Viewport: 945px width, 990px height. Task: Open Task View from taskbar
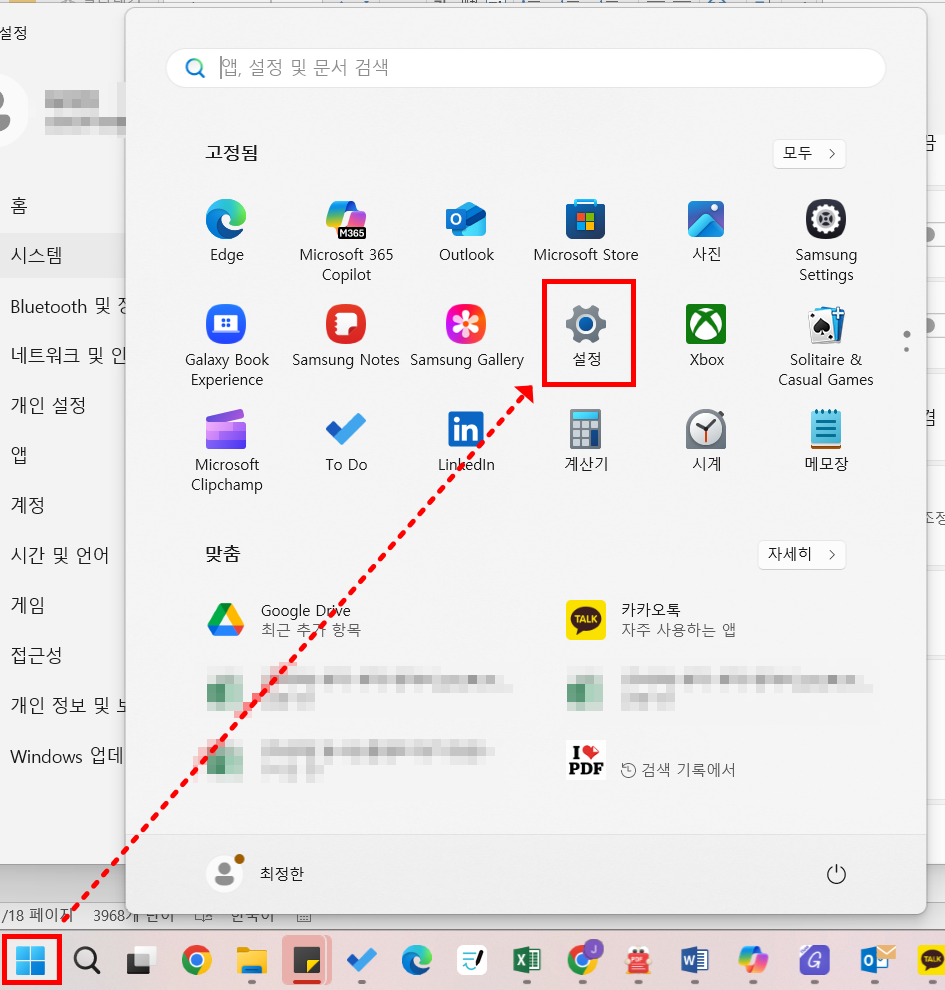click(x=141, y=960)
